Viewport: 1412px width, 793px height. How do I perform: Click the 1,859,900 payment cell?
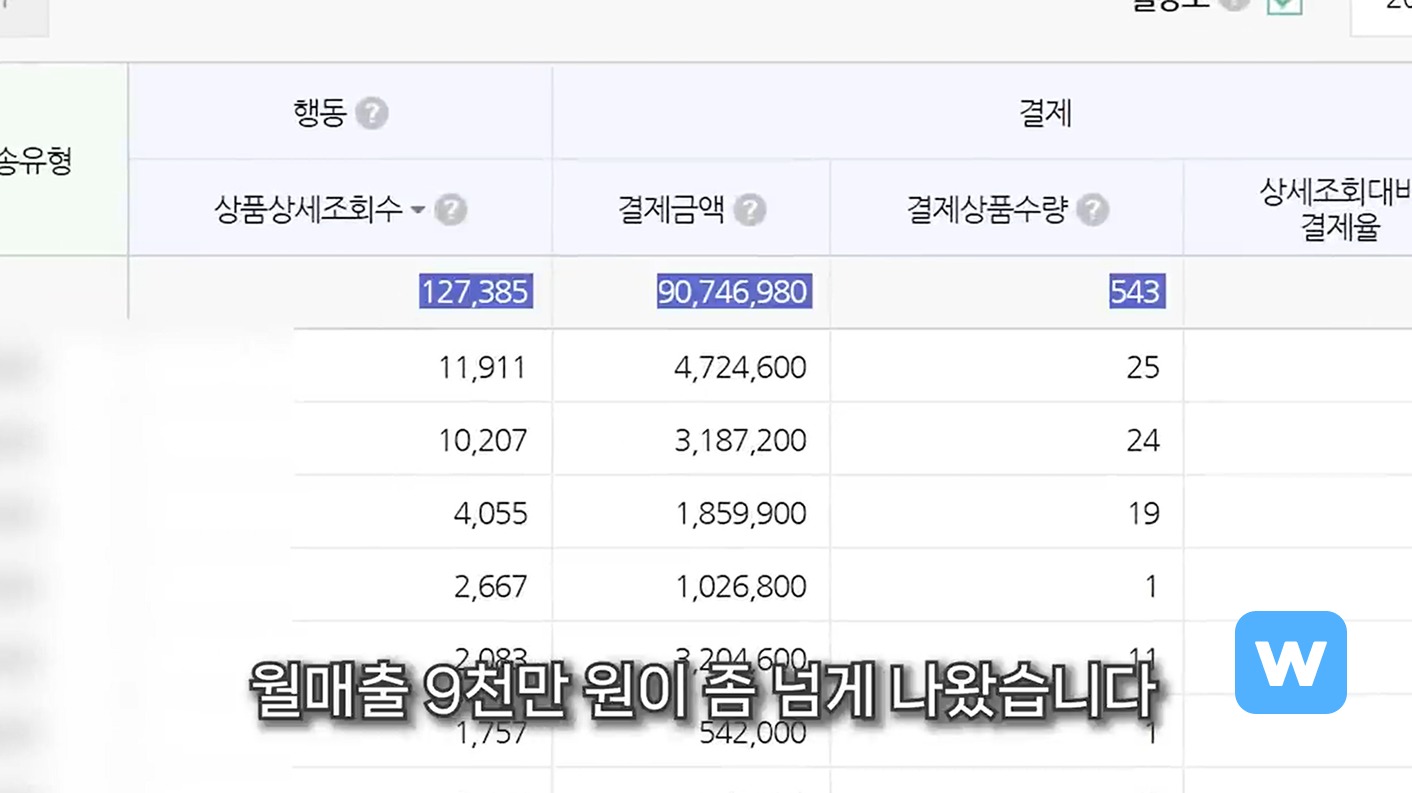tap(740, 513)
